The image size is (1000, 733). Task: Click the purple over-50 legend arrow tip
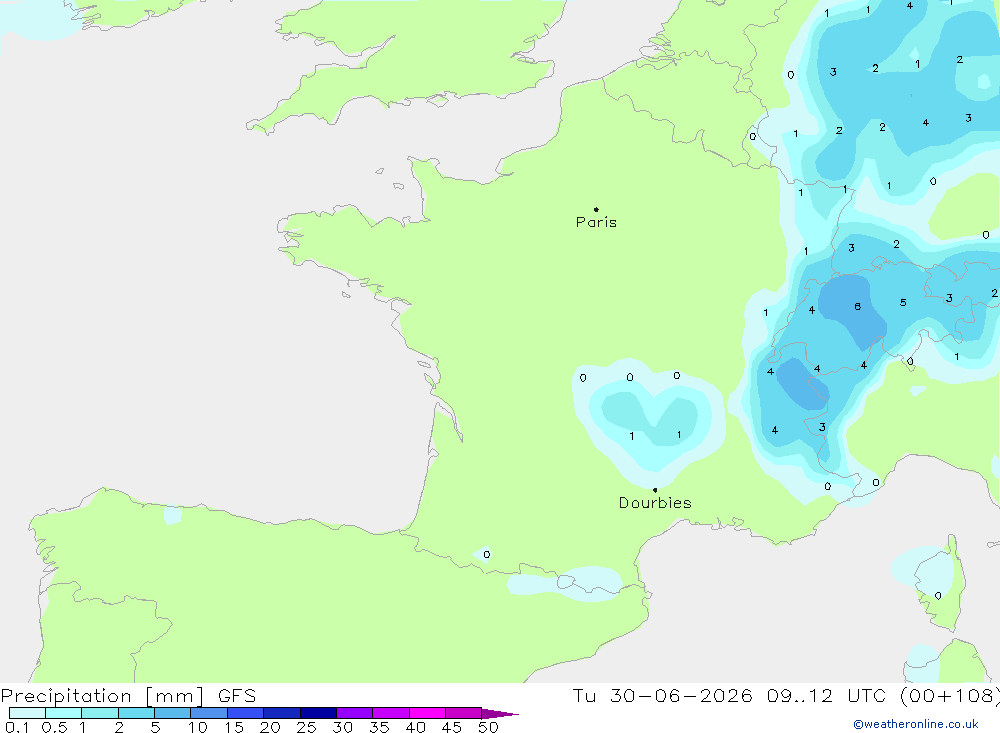point(501,714)
